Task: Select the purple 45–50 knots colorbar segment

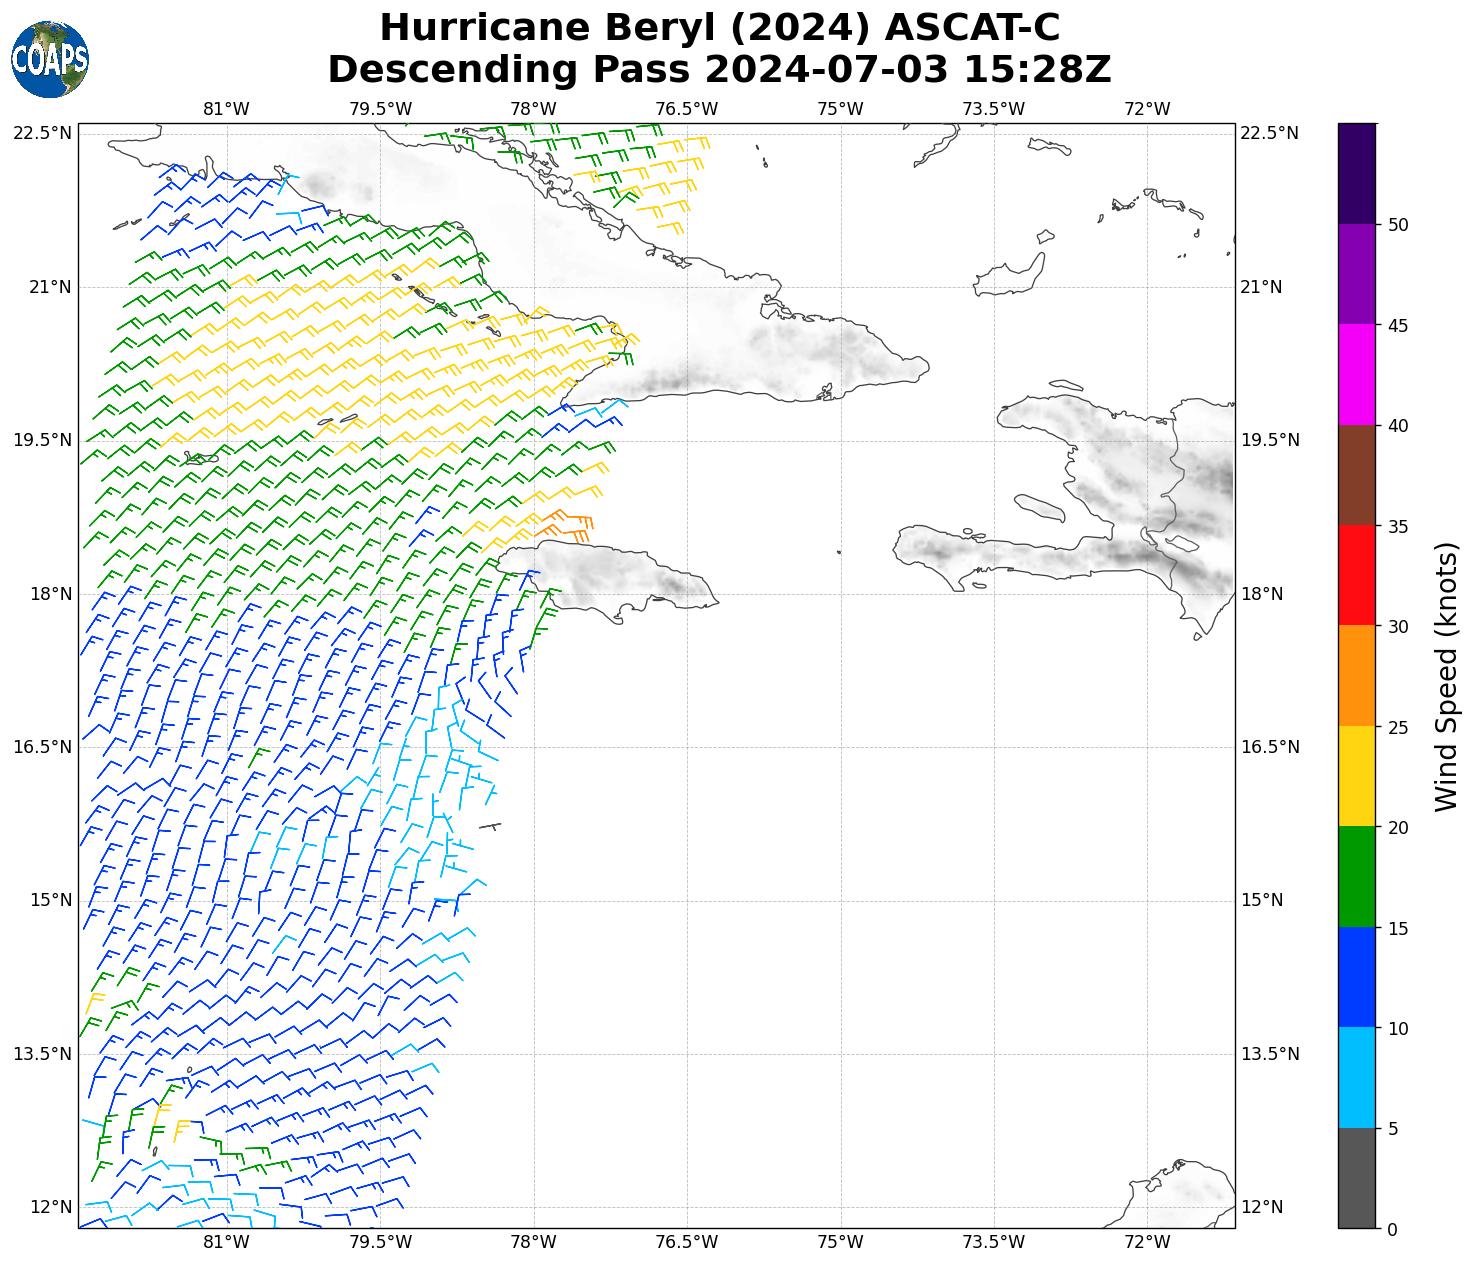Action: point(1356,274)
